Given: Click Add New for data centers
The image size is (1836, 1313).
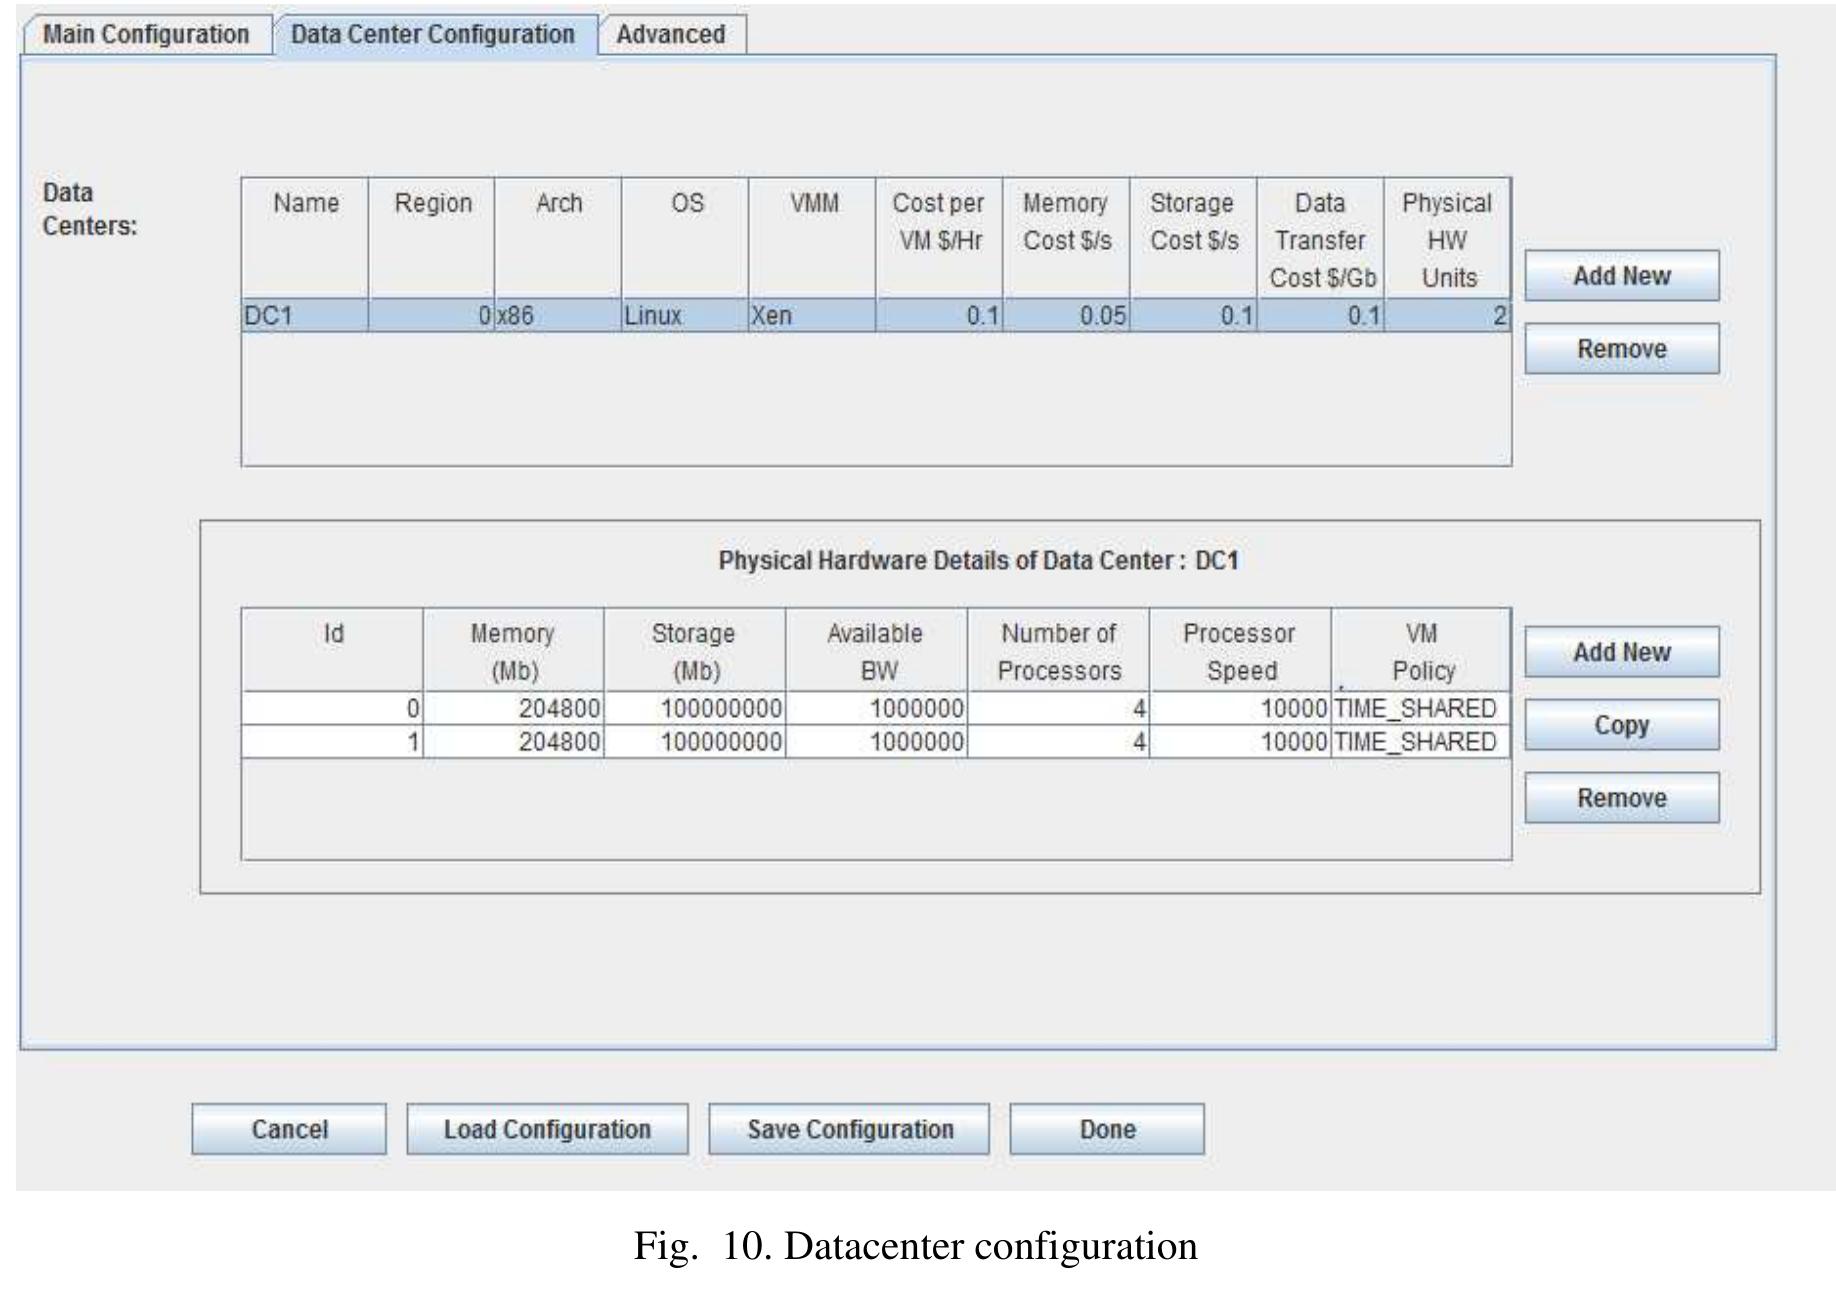Looking at the screenshot, I should click(x=1621, y=276).
